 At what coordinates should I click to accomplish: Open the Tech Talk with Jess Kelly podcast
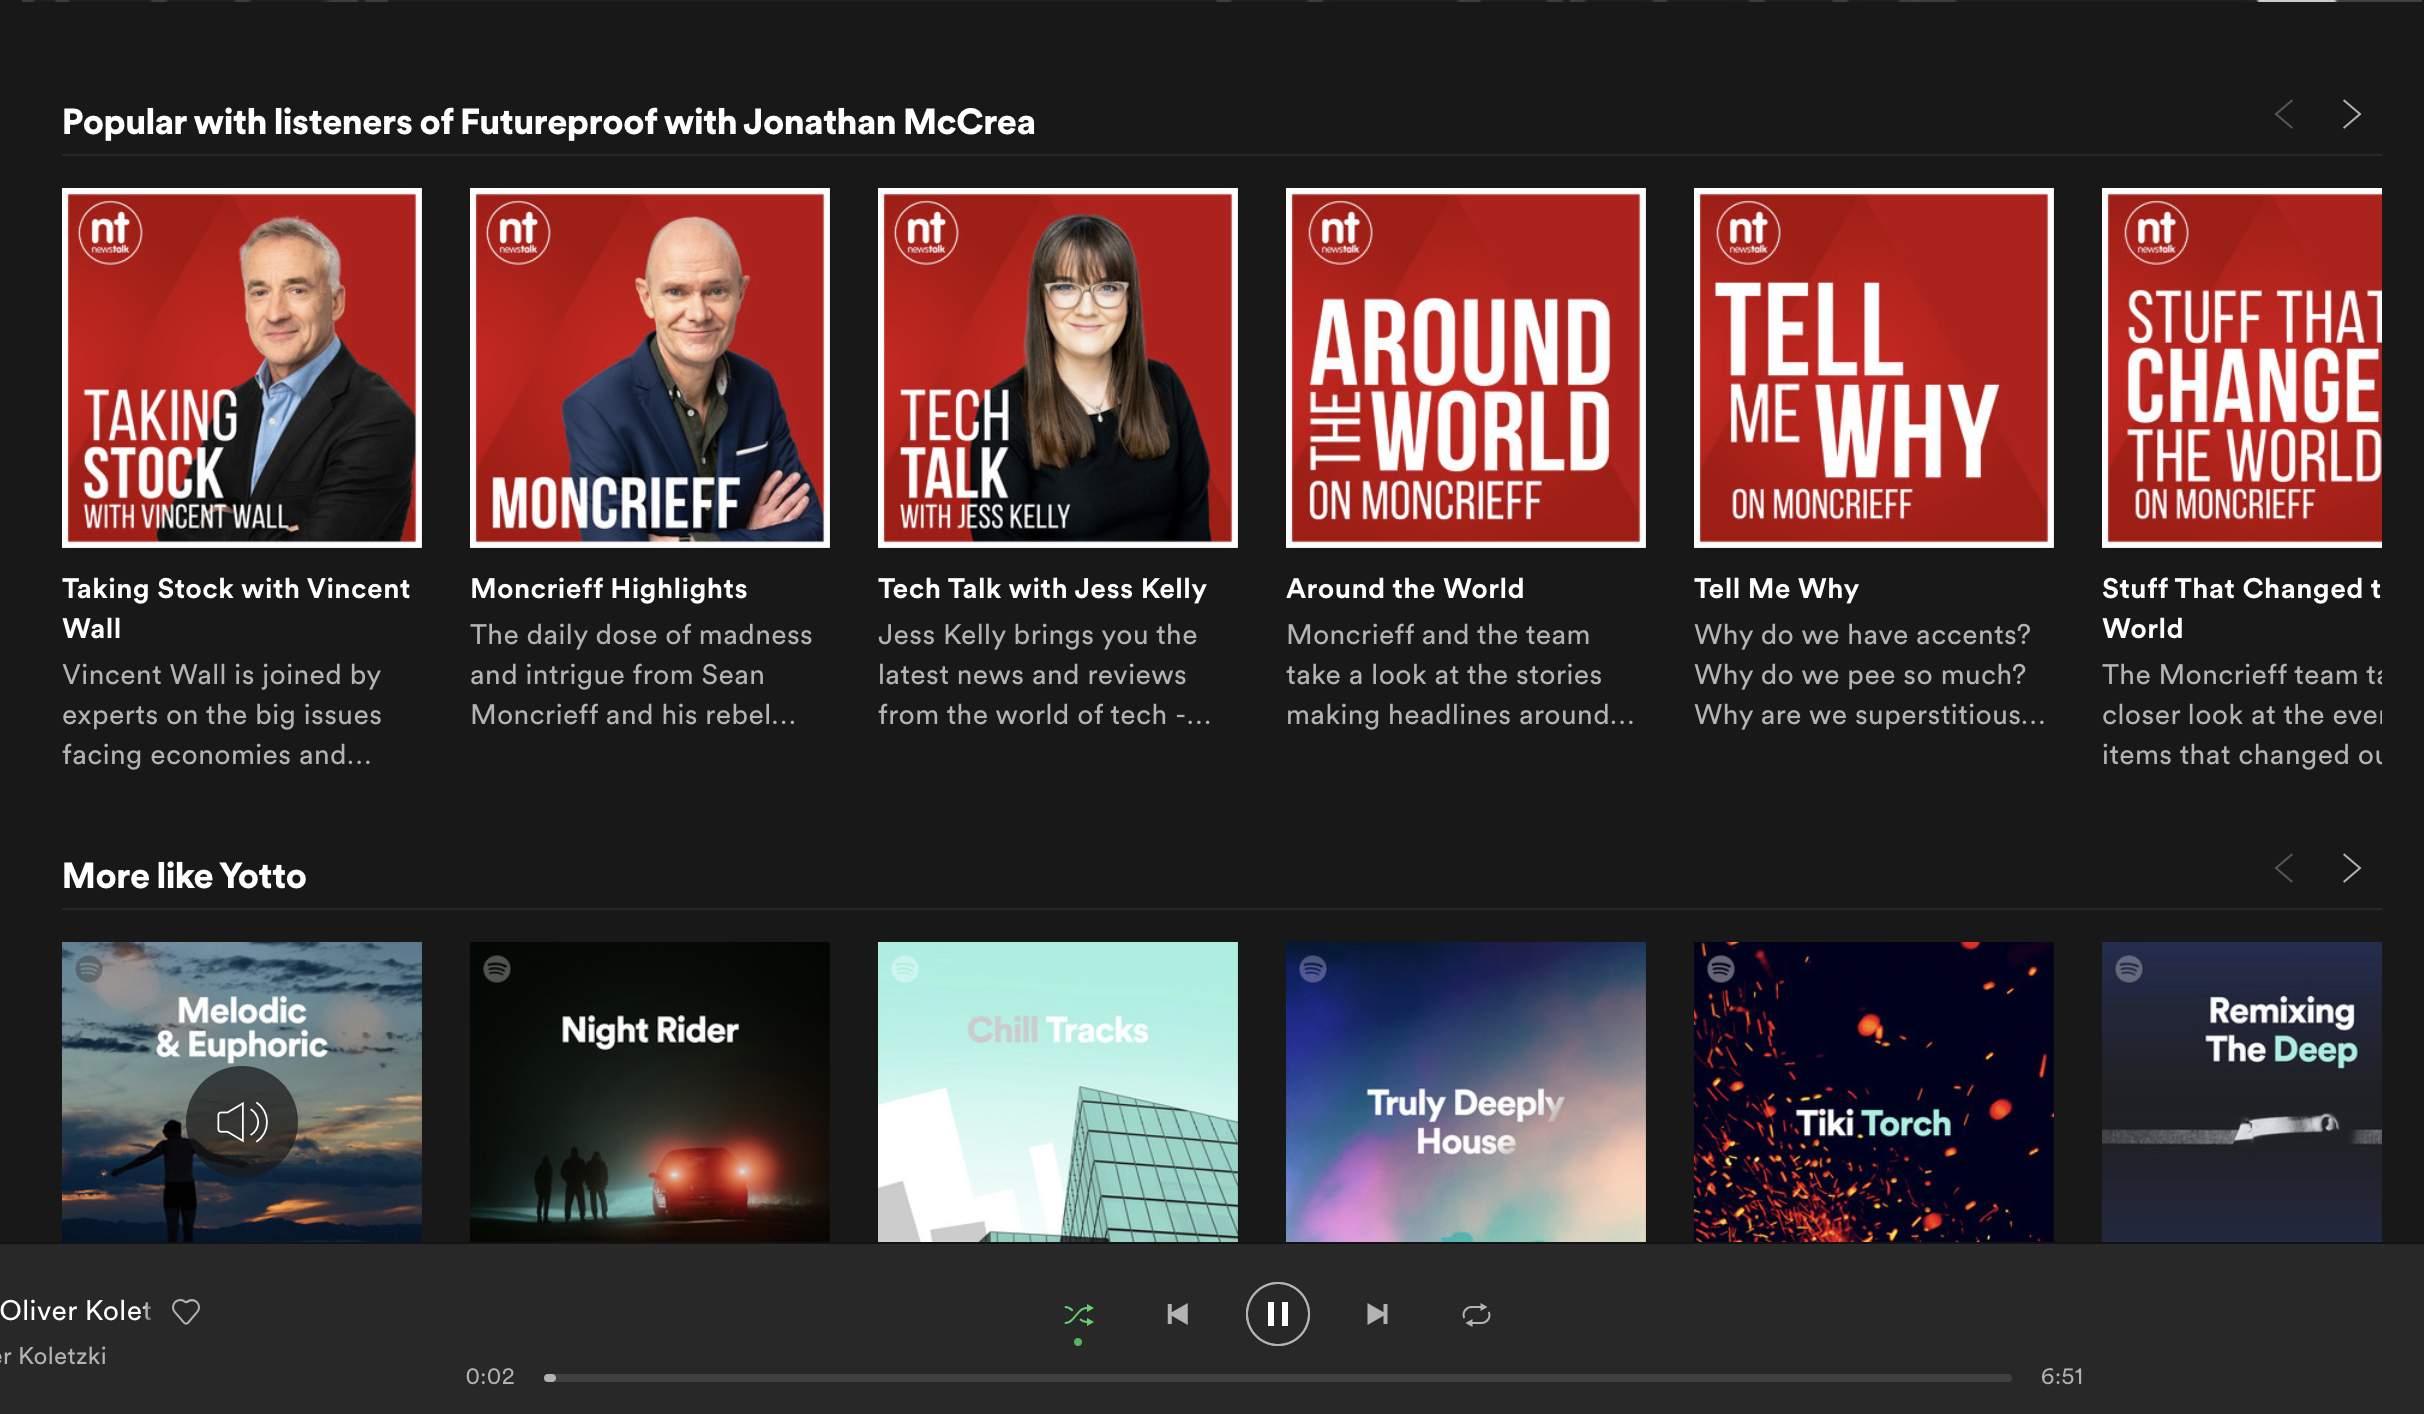[x=1055, y=365]
